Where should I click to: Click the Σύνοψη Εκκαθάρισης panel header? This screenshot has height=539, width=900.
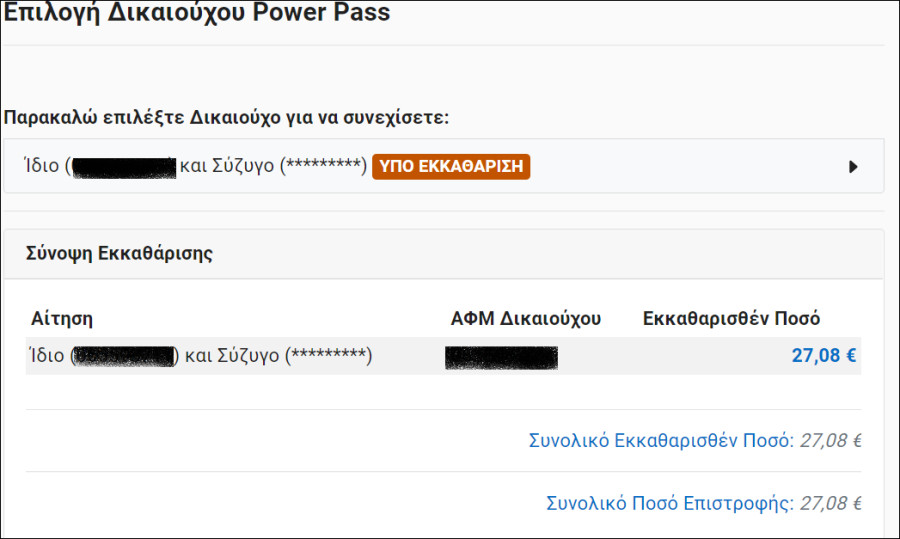pyautogui.click(x=444, y=254)
